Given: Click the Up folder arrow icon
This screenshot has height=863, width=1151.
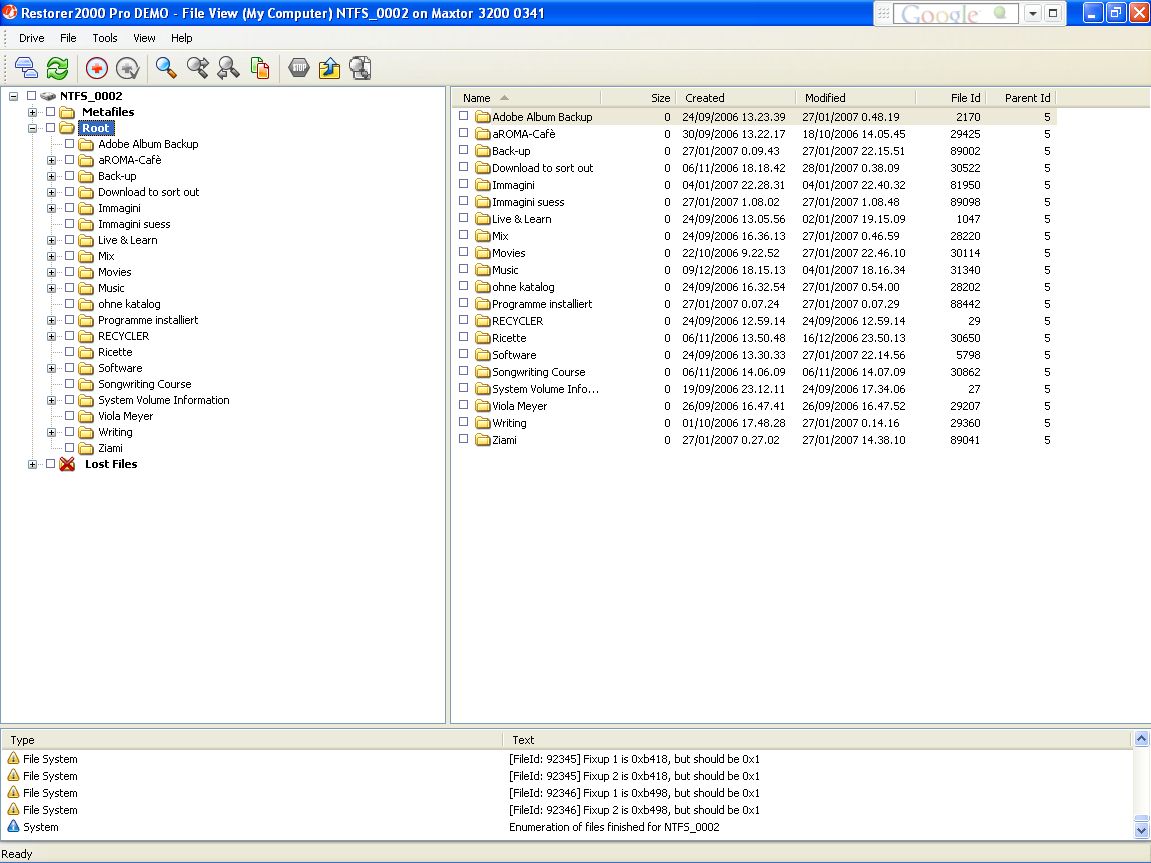Looking at the screenshot, I should 329,68.
